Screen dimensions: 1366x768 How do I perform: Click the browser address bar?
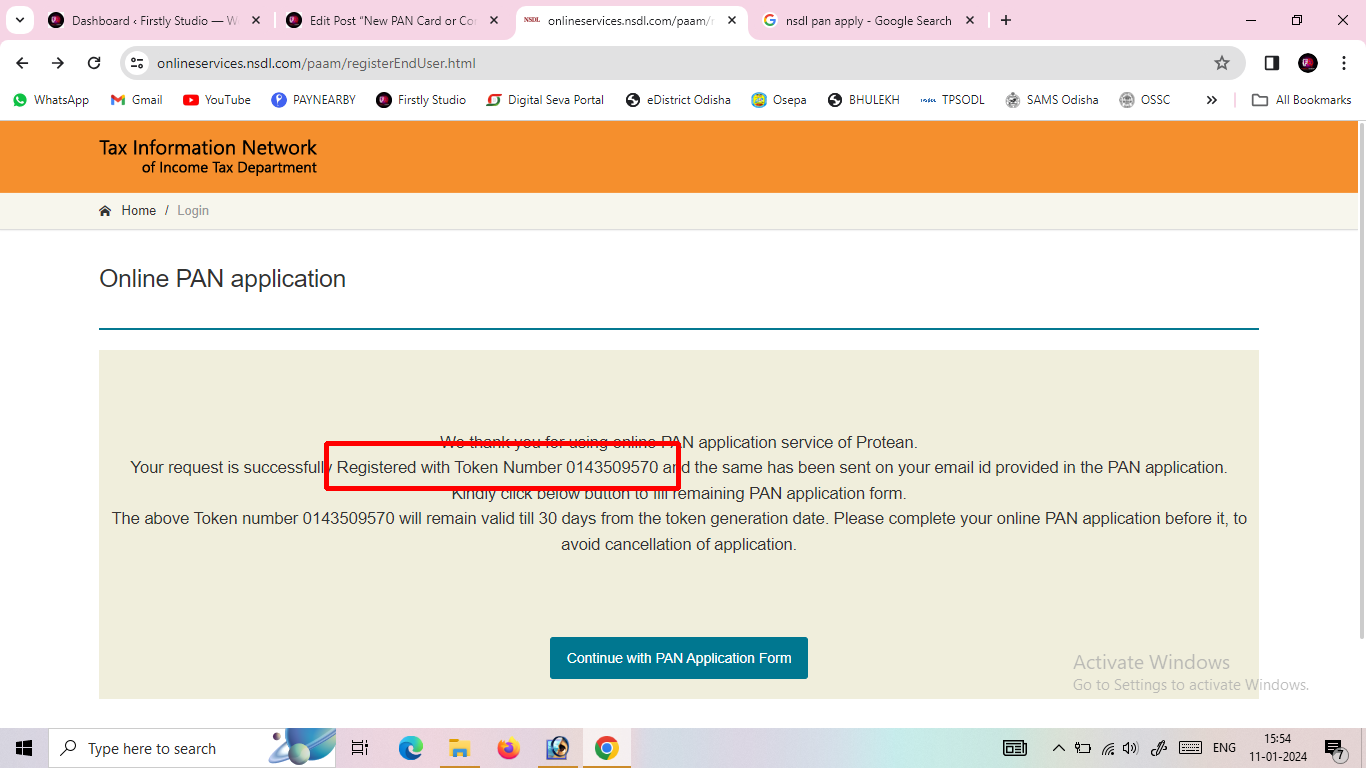pyautogui.click(x=400, y=62)
